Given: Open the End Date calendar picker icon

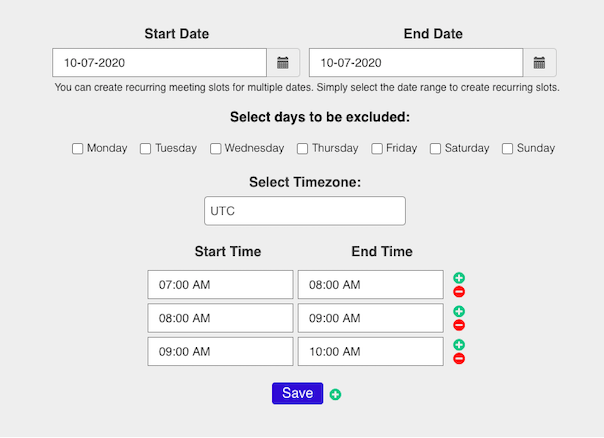Looking at the screenshot, I should [x=539, y=62].
